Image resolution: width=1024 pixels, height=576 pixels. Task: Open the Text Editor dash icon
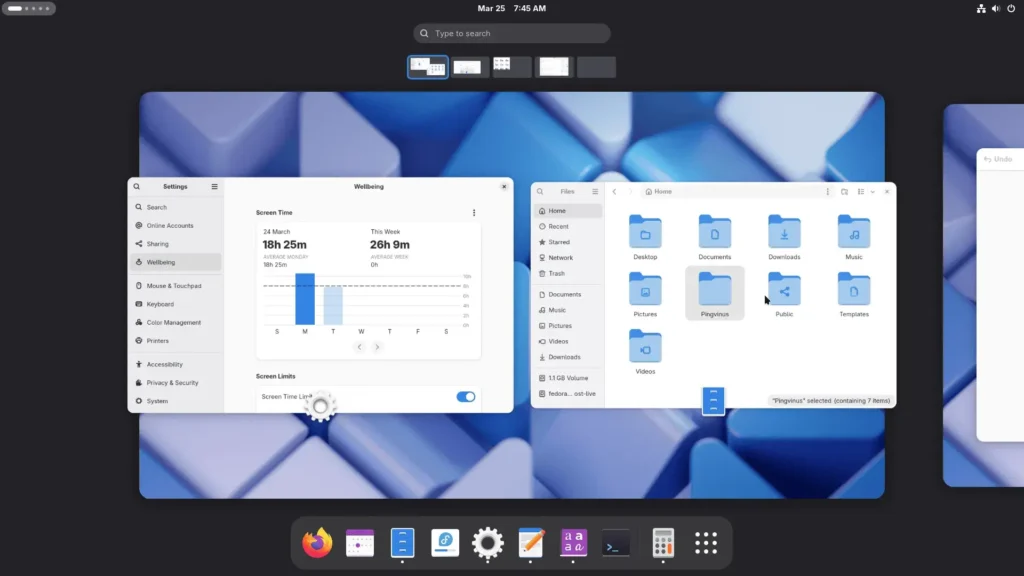[x=531, y=543]
